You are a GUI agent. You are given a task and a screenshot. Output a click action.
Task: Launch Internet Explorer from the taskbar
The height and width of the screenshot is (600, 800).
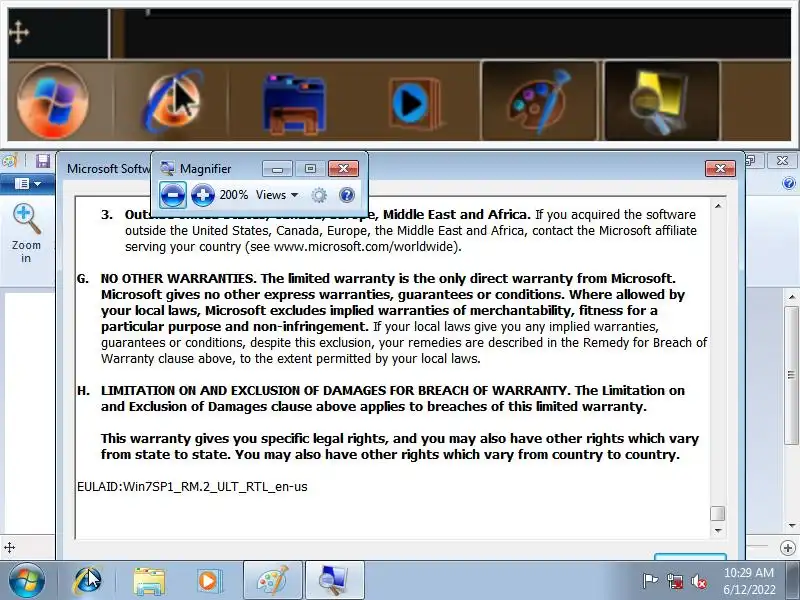[88, 581]
